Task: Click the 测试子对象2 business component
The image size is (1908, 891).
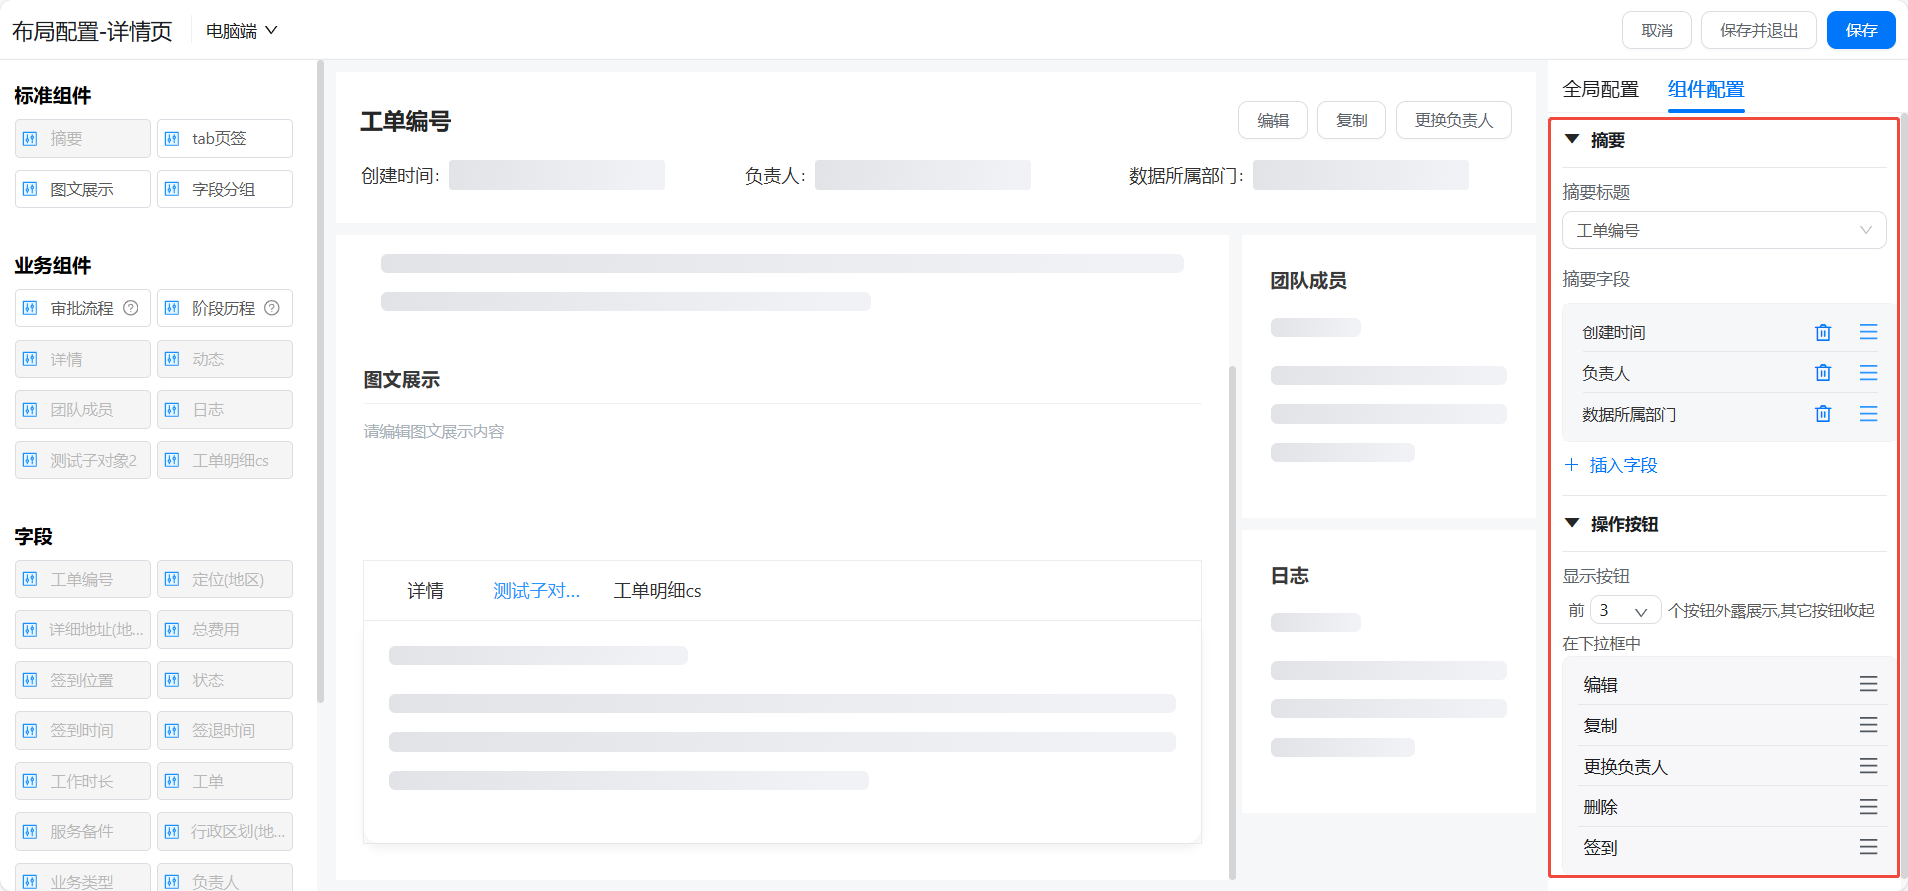Action: [83, 460]
